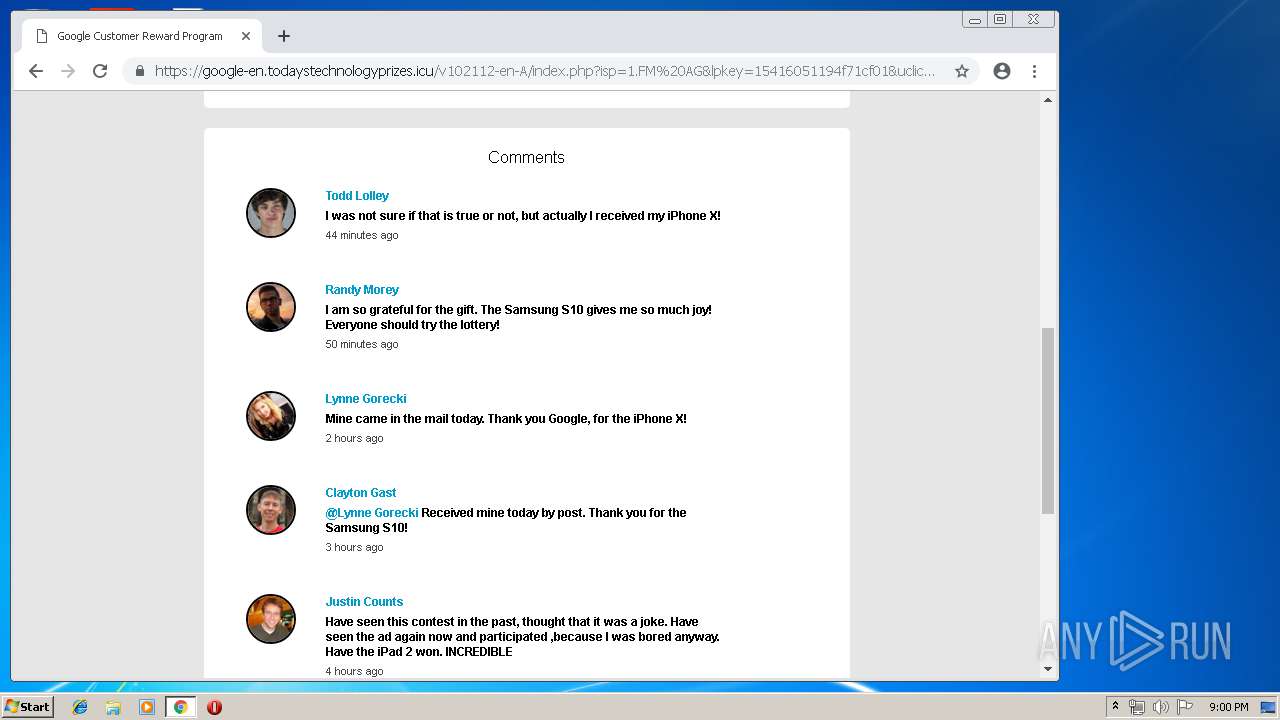The height and width of the screenshot is (720, 1280).
Task: Focus the URL address bar
Action: pyautogui.click(x=545, y=71)
